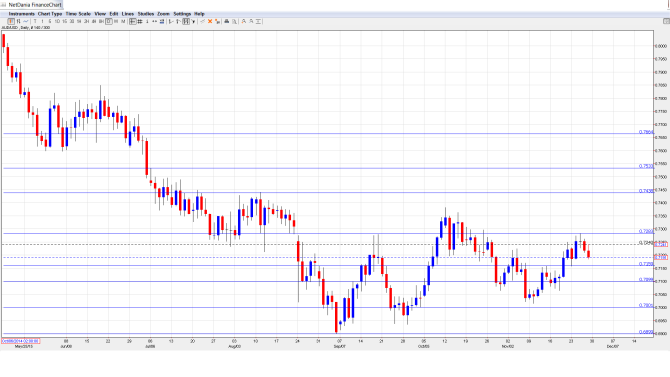Select the OHLC bar chart type icon
670x377 pixels.
click(18, 21)
